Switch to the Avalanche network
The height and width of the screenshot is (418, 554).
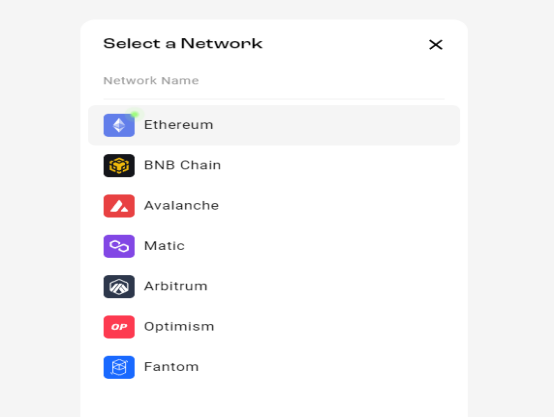181,205
